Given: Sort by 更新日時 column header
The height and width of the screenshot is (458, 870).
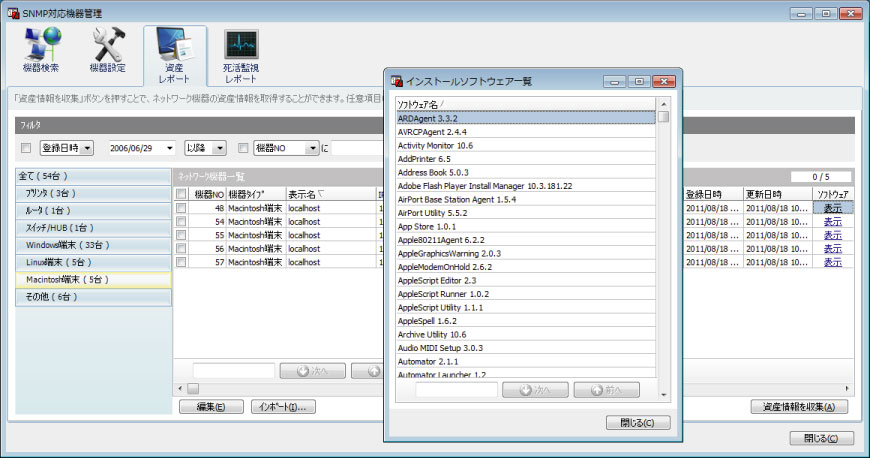Looking at the screenshot, I should [x=778, y=194].
